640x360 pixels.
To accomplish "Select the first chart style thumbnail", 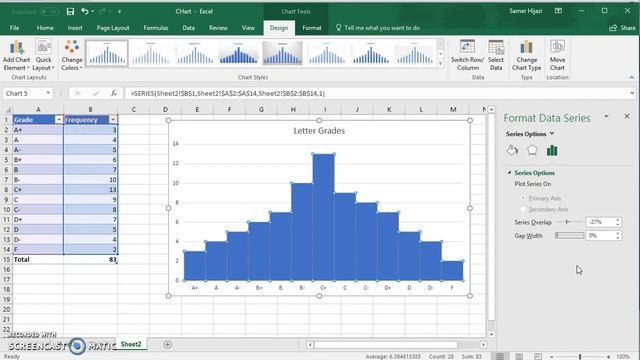I will coord(107,53).
